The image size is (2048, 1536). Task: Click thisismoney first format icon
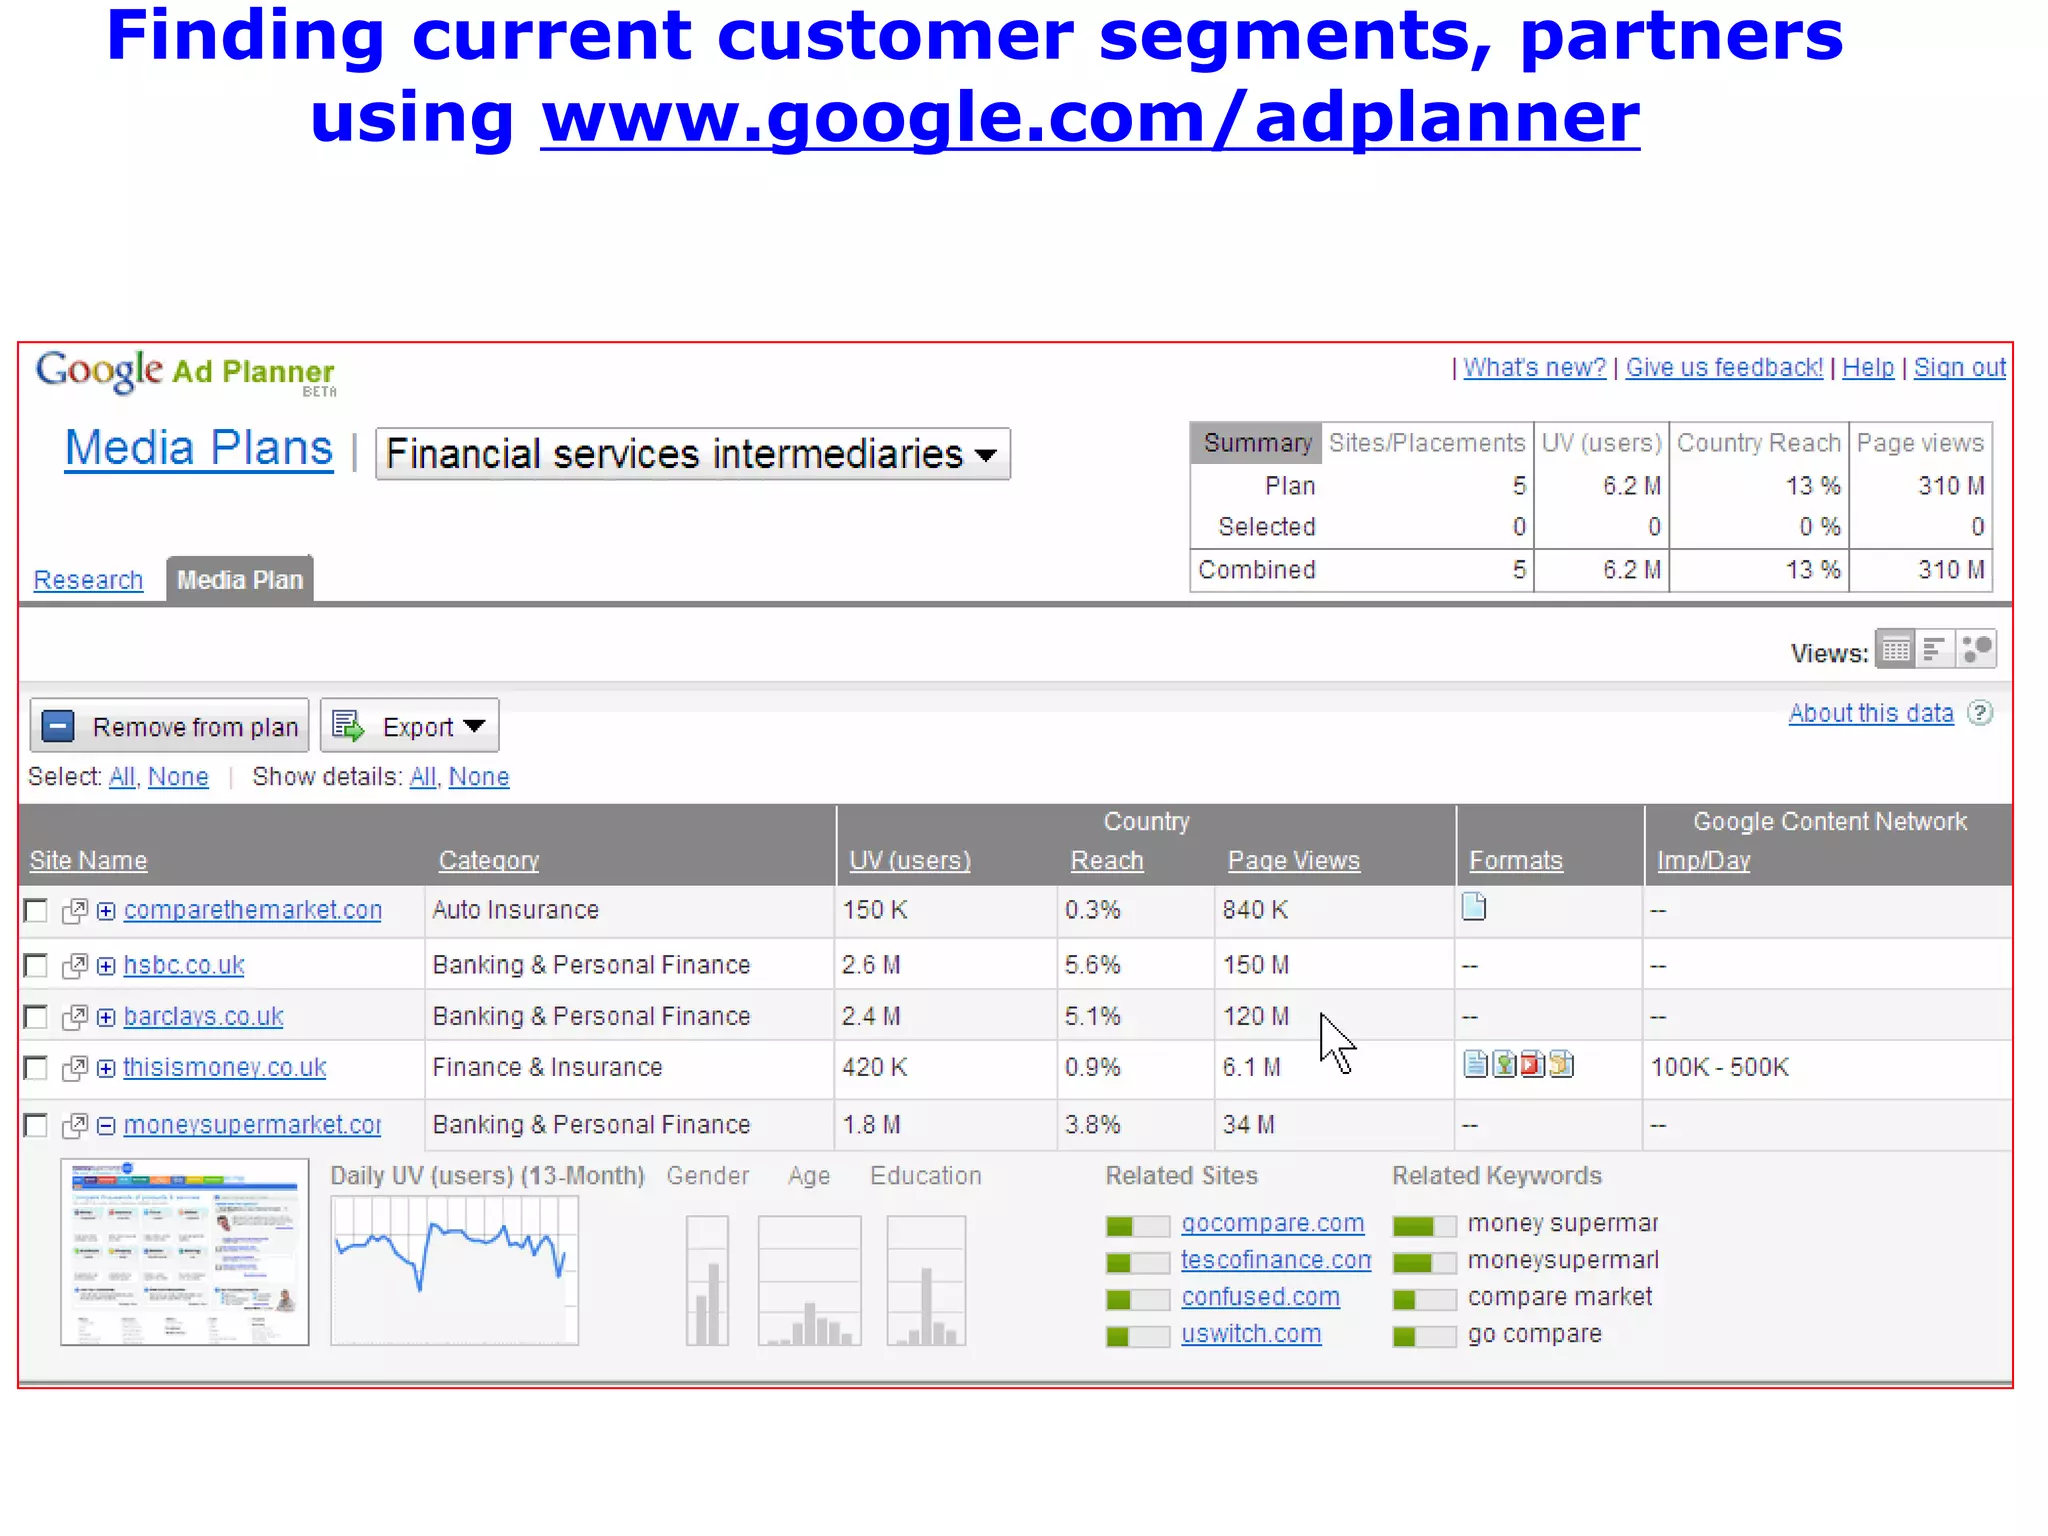pos(1476,1064)
